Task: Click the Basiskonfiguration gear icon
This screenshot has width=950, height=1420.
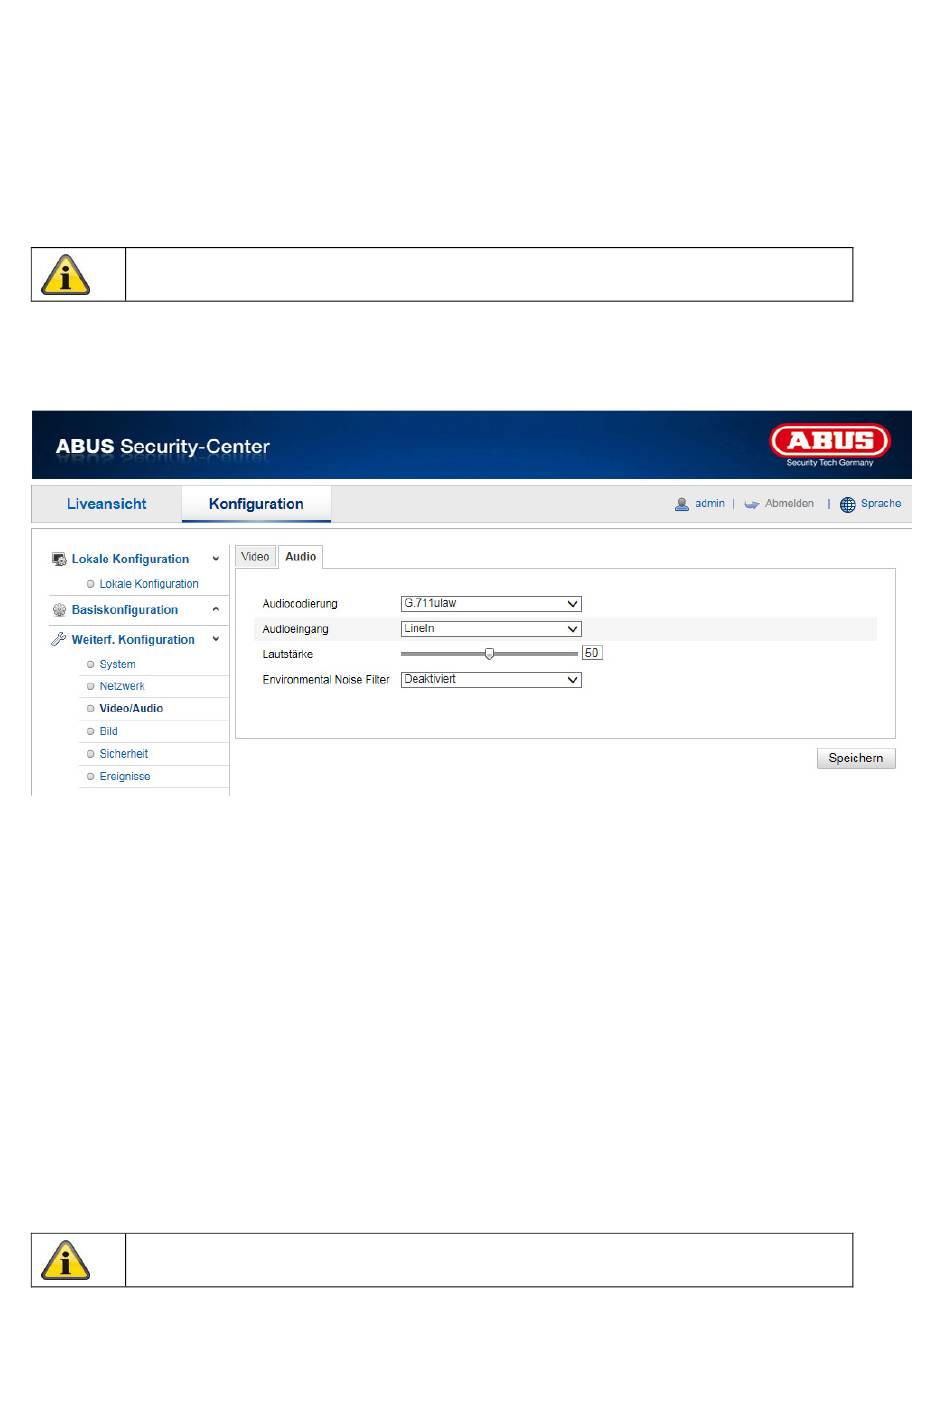Action: (59, 610)
